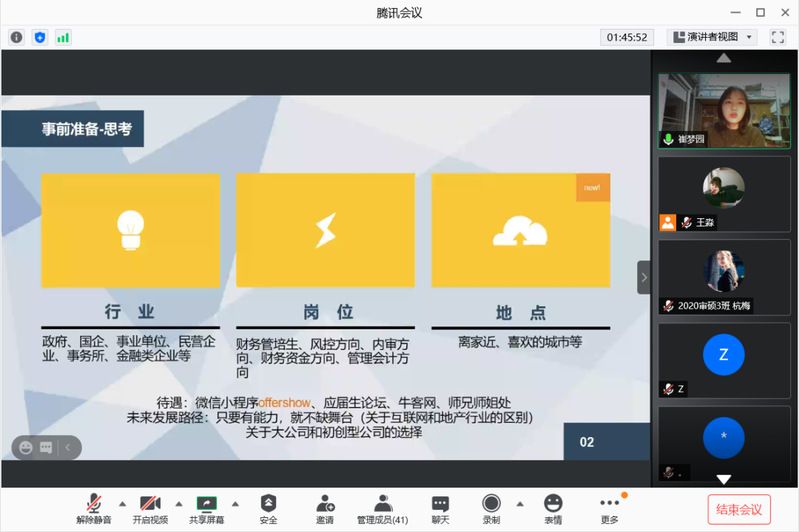Viewport: 799px width, 532px height.
Task: Open meeting info icon in top-left
Action: click(x=16, y=37)
